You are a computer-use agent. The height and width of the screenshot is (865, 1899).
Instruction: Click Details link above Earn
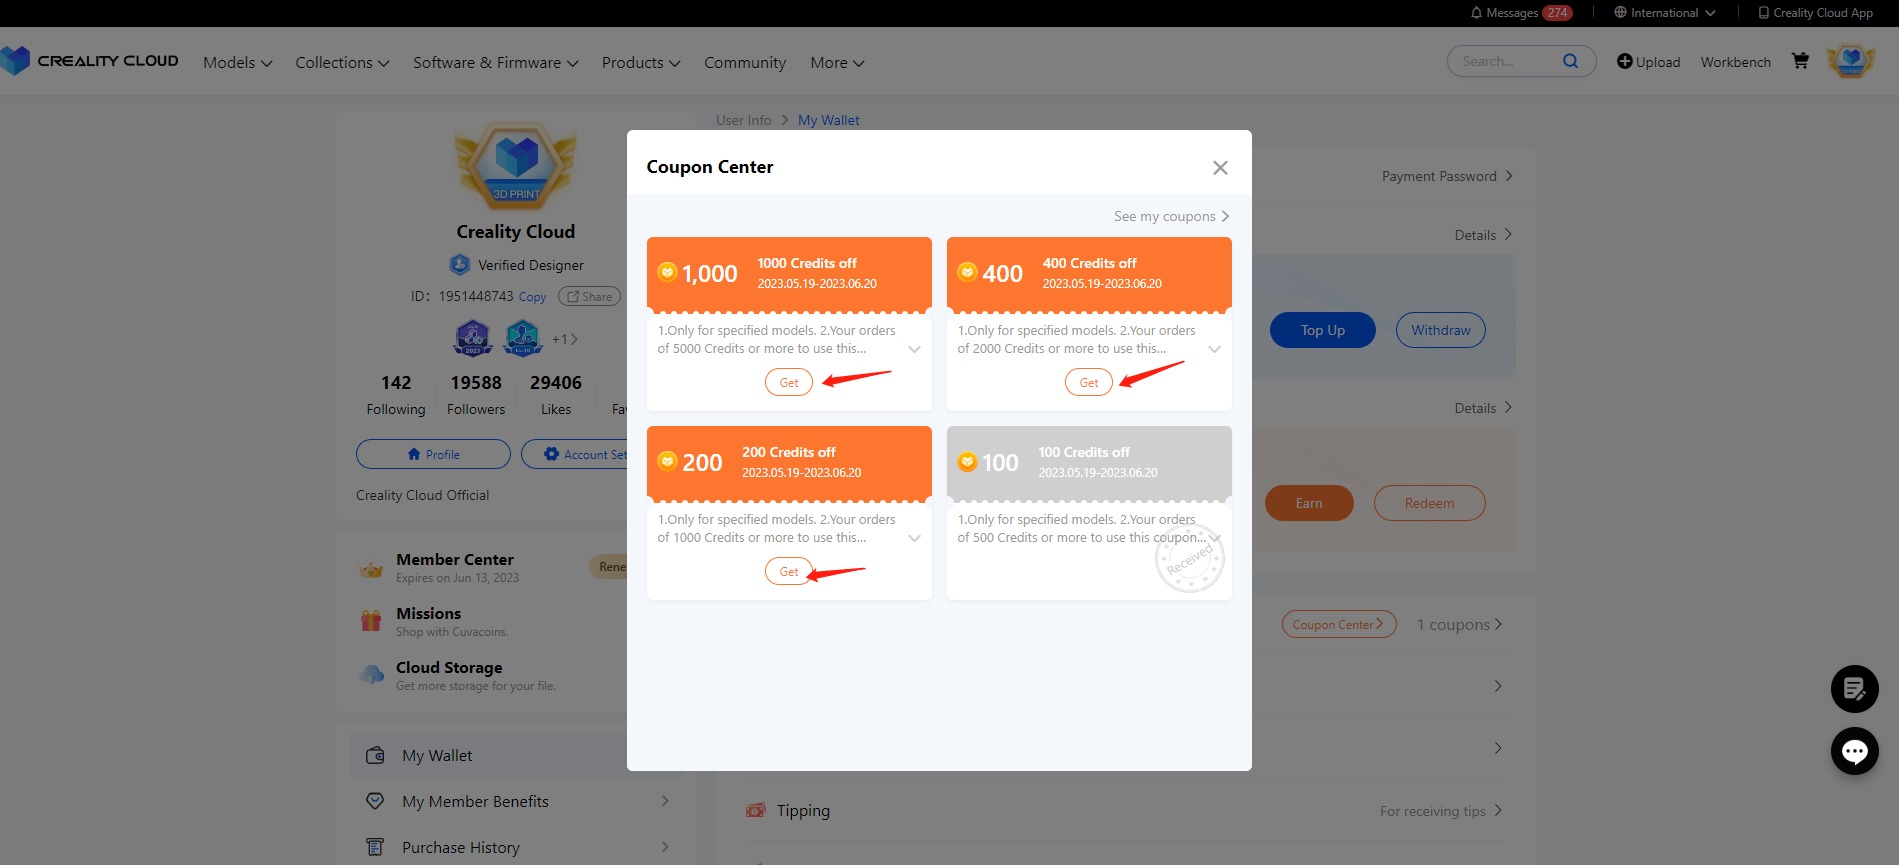tap(1483, 408)
